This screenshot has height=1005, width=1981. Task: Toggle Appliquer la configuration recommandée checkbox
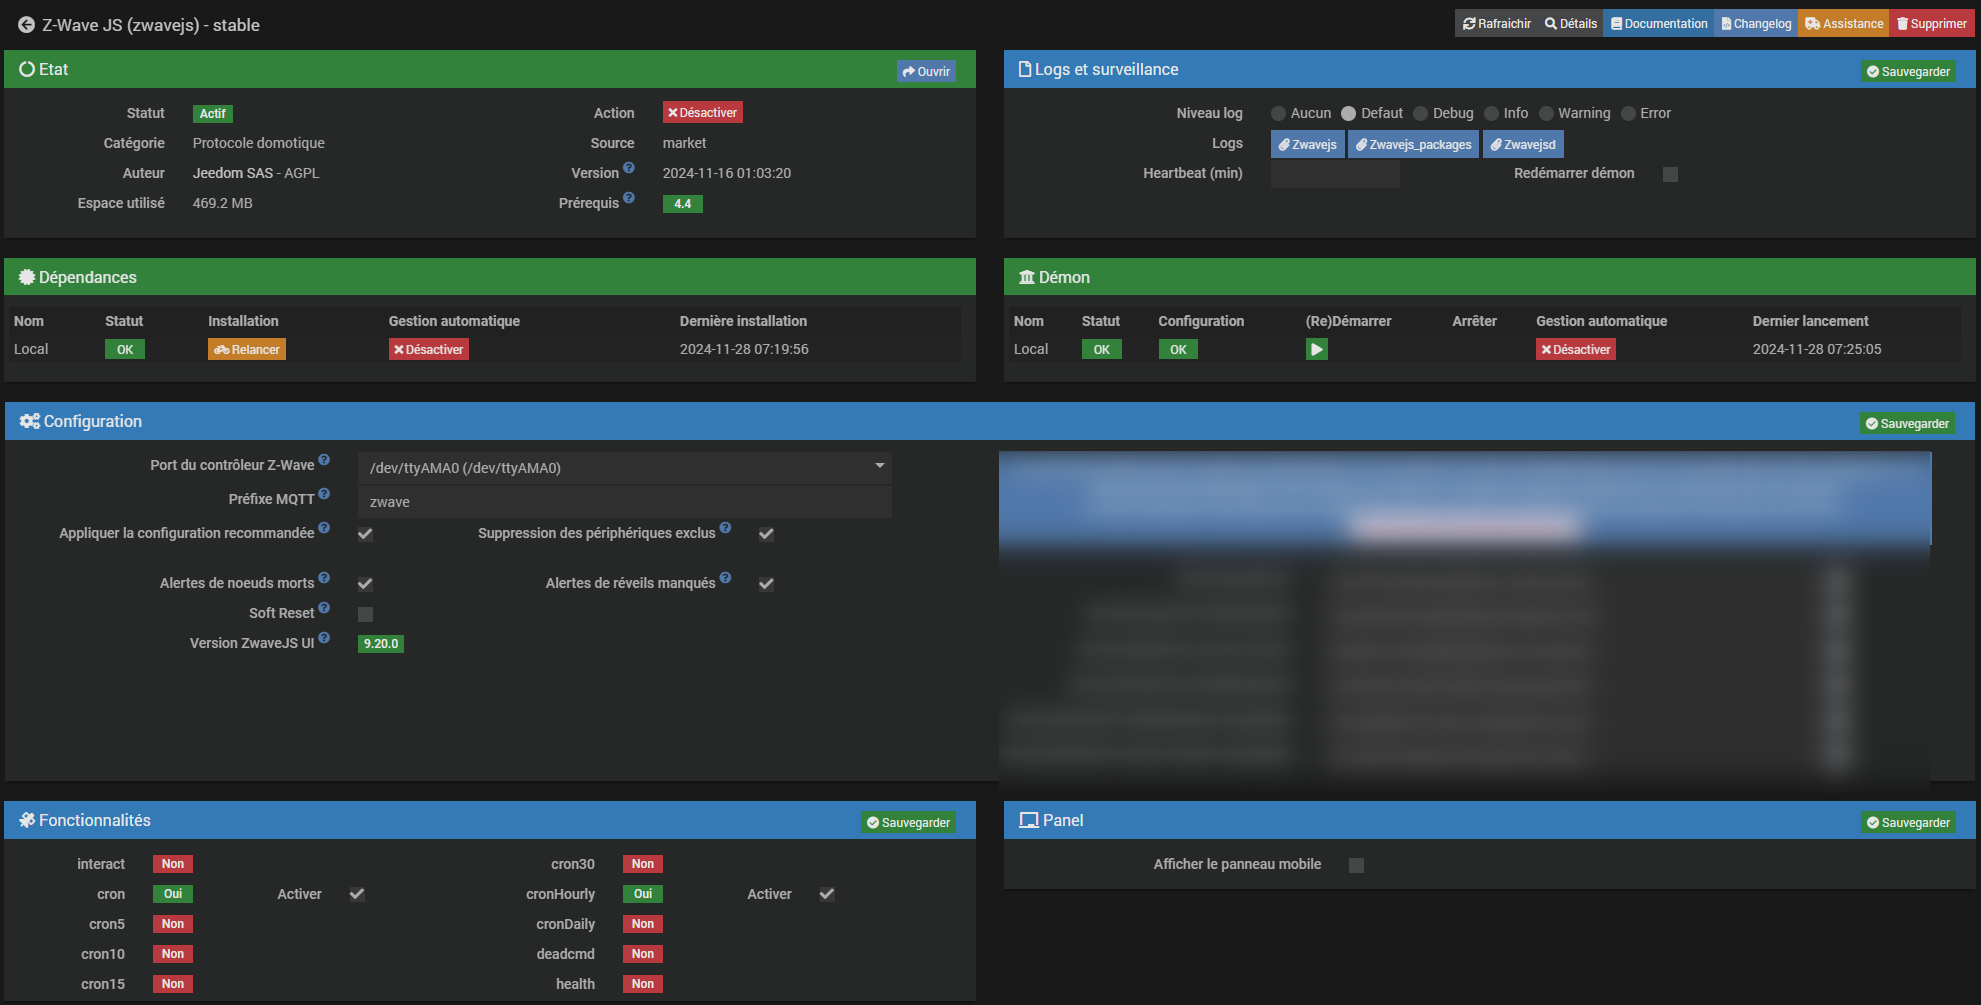point(365,534)
